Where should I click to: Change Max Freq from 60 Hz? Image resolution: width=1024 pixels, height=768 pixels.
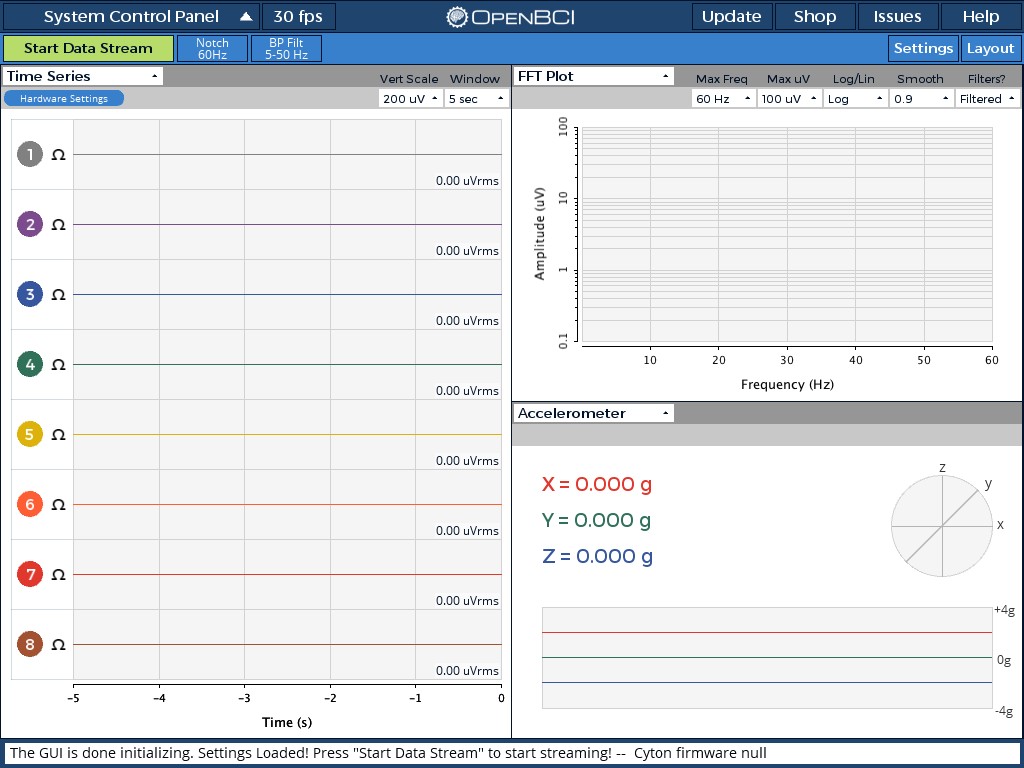[724, 99]
